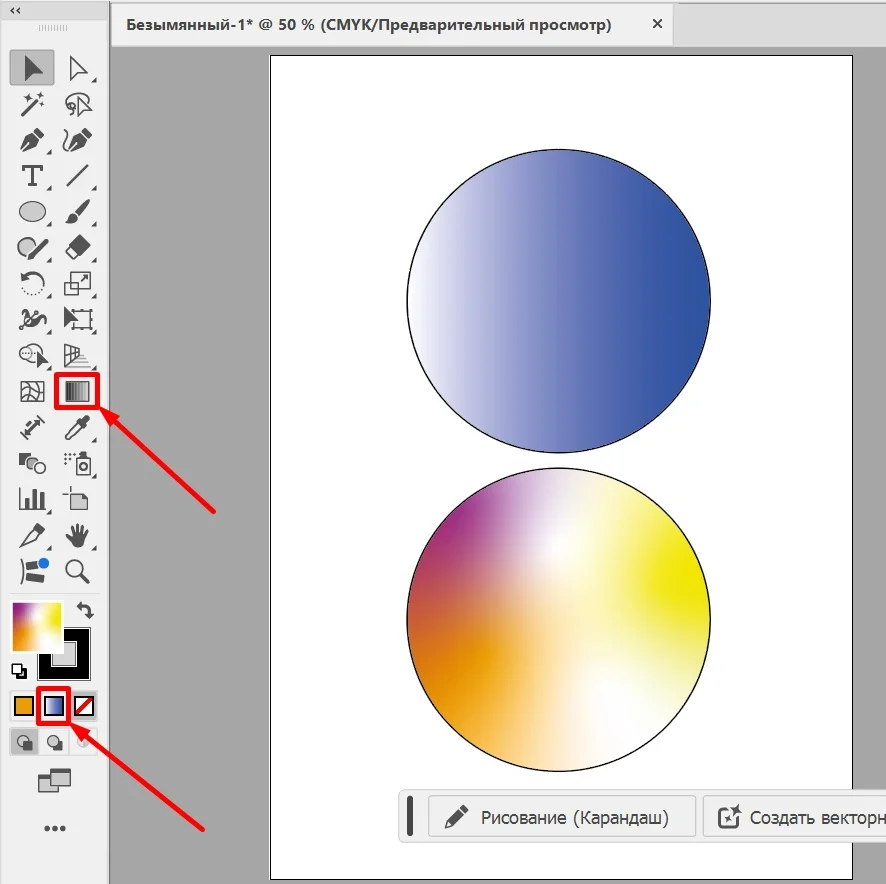
Task: Switch to the Безымянный-1 document tab
Action: pos(368,25)
